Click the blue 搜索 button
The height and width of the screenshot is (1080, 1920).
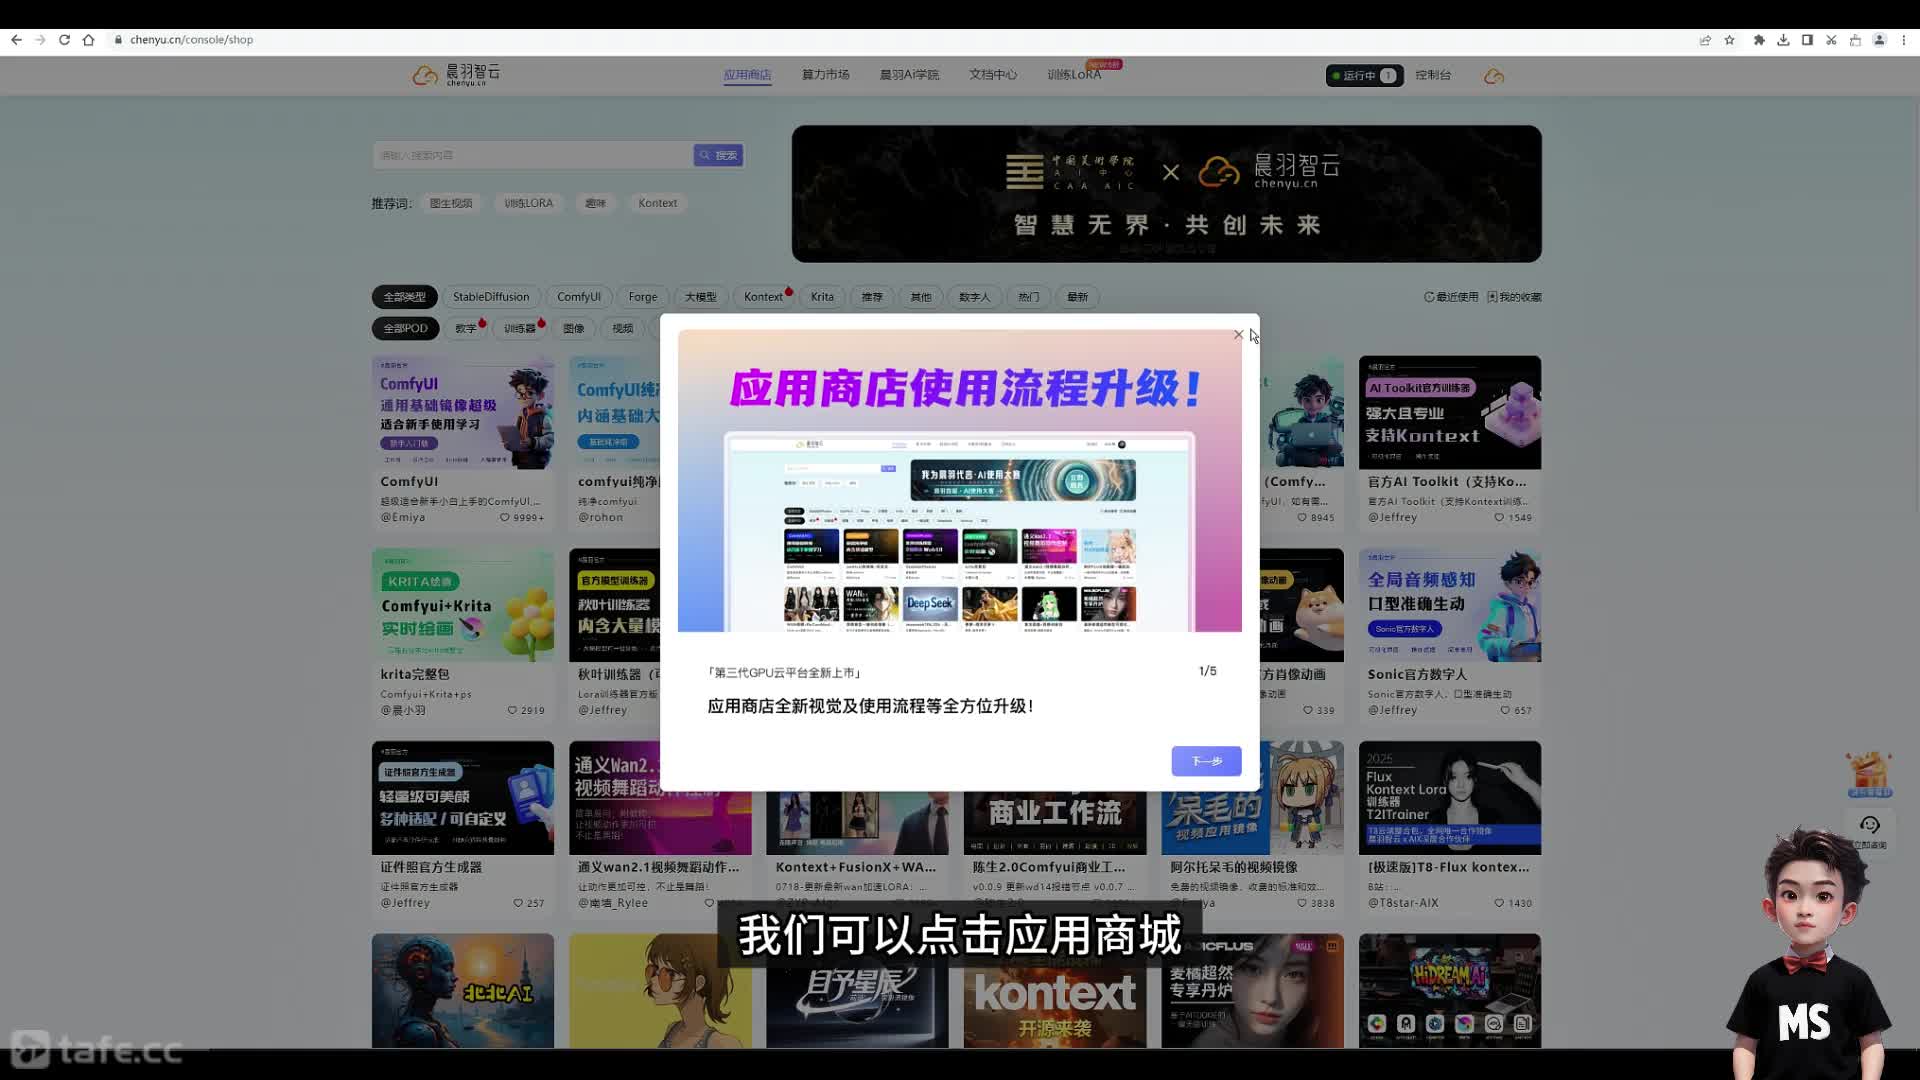[x=718, y=155]
